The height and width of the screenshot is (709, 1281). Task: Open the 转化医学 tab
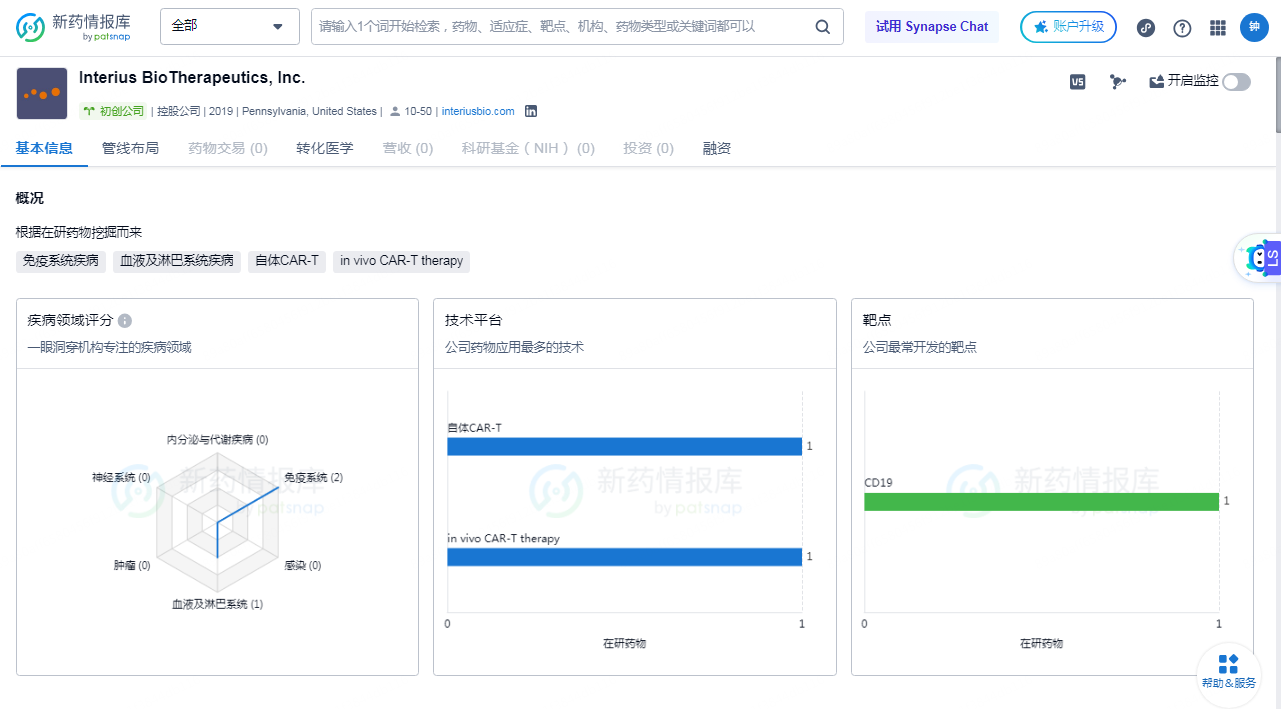tap(324, 147)
